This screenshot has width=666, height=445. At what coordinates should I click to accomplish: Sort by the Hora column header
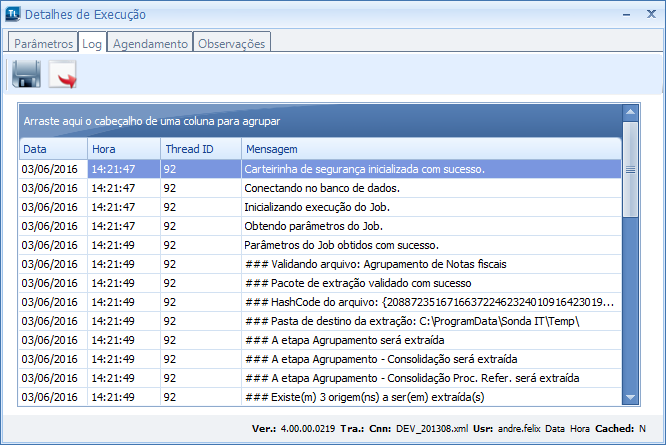tap(122, 149)
